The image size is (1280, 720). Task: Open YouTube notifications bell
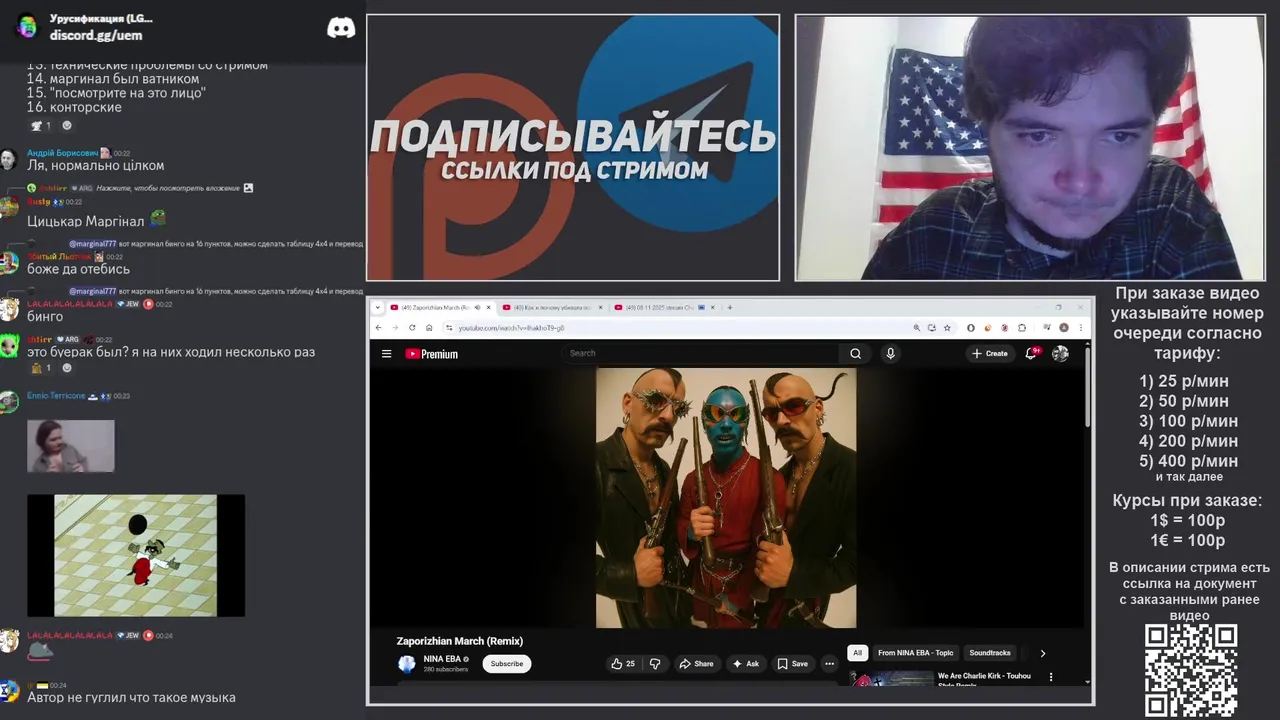pyautogui.click(x=1031, y=353)
